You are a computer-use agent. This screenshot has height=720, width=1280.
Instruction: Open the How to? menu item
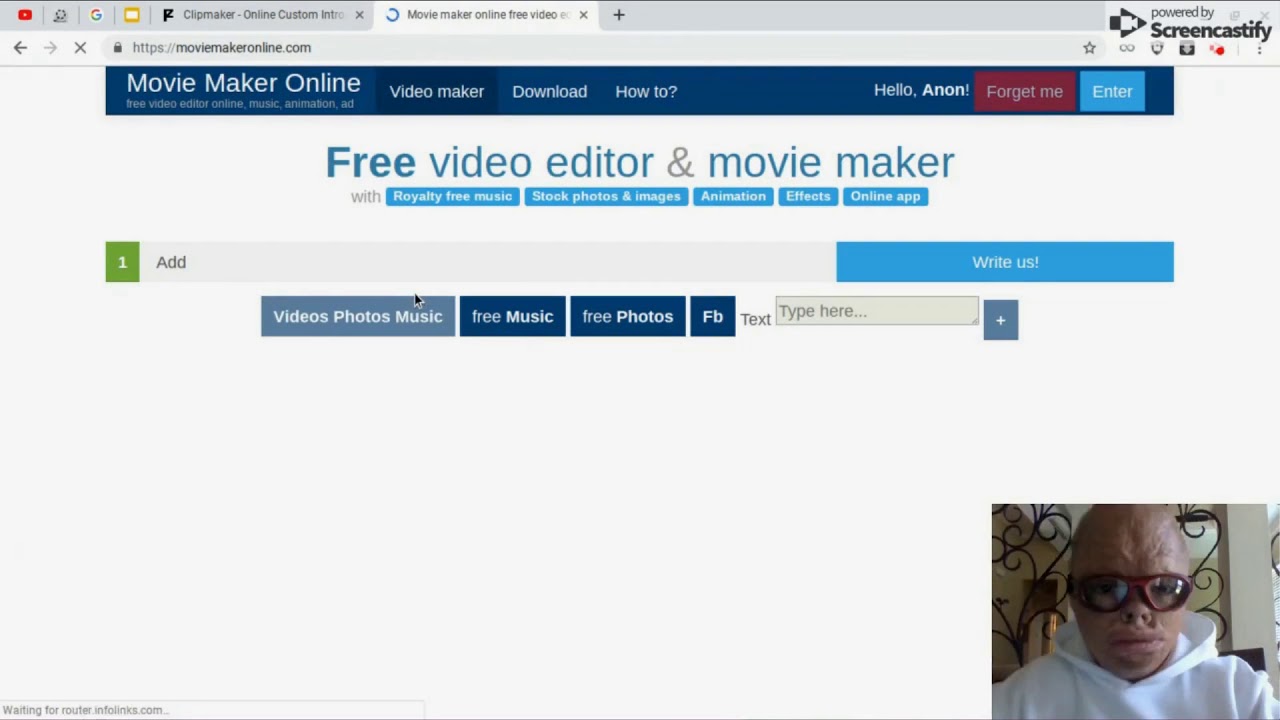coord(646,91)
